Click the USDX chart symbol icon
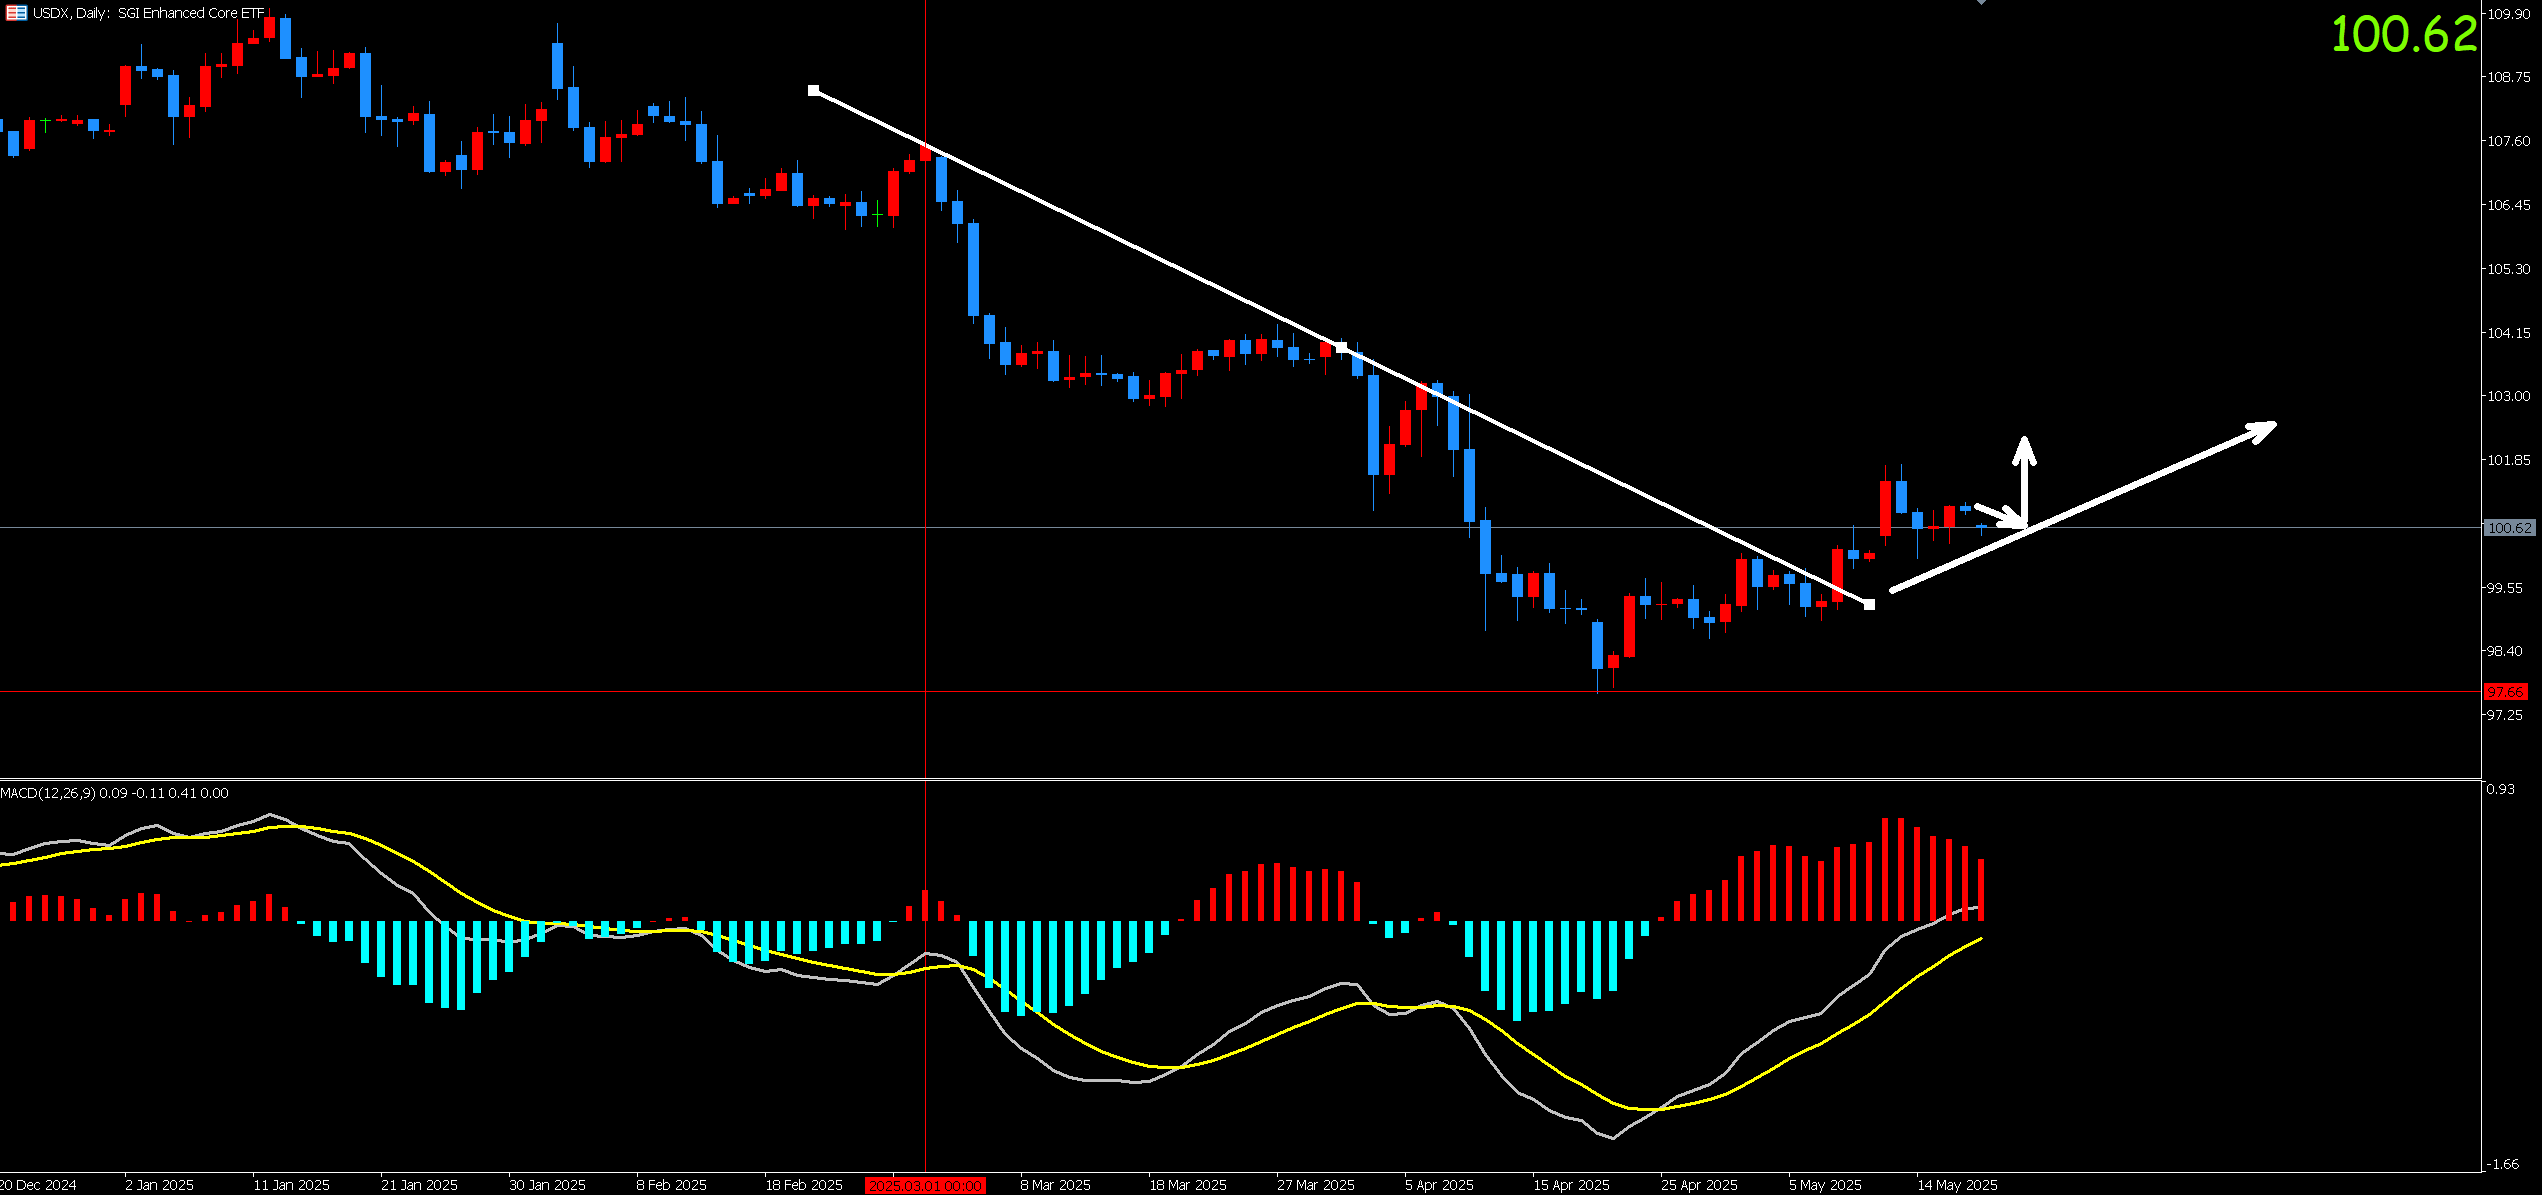 (16, 13)
